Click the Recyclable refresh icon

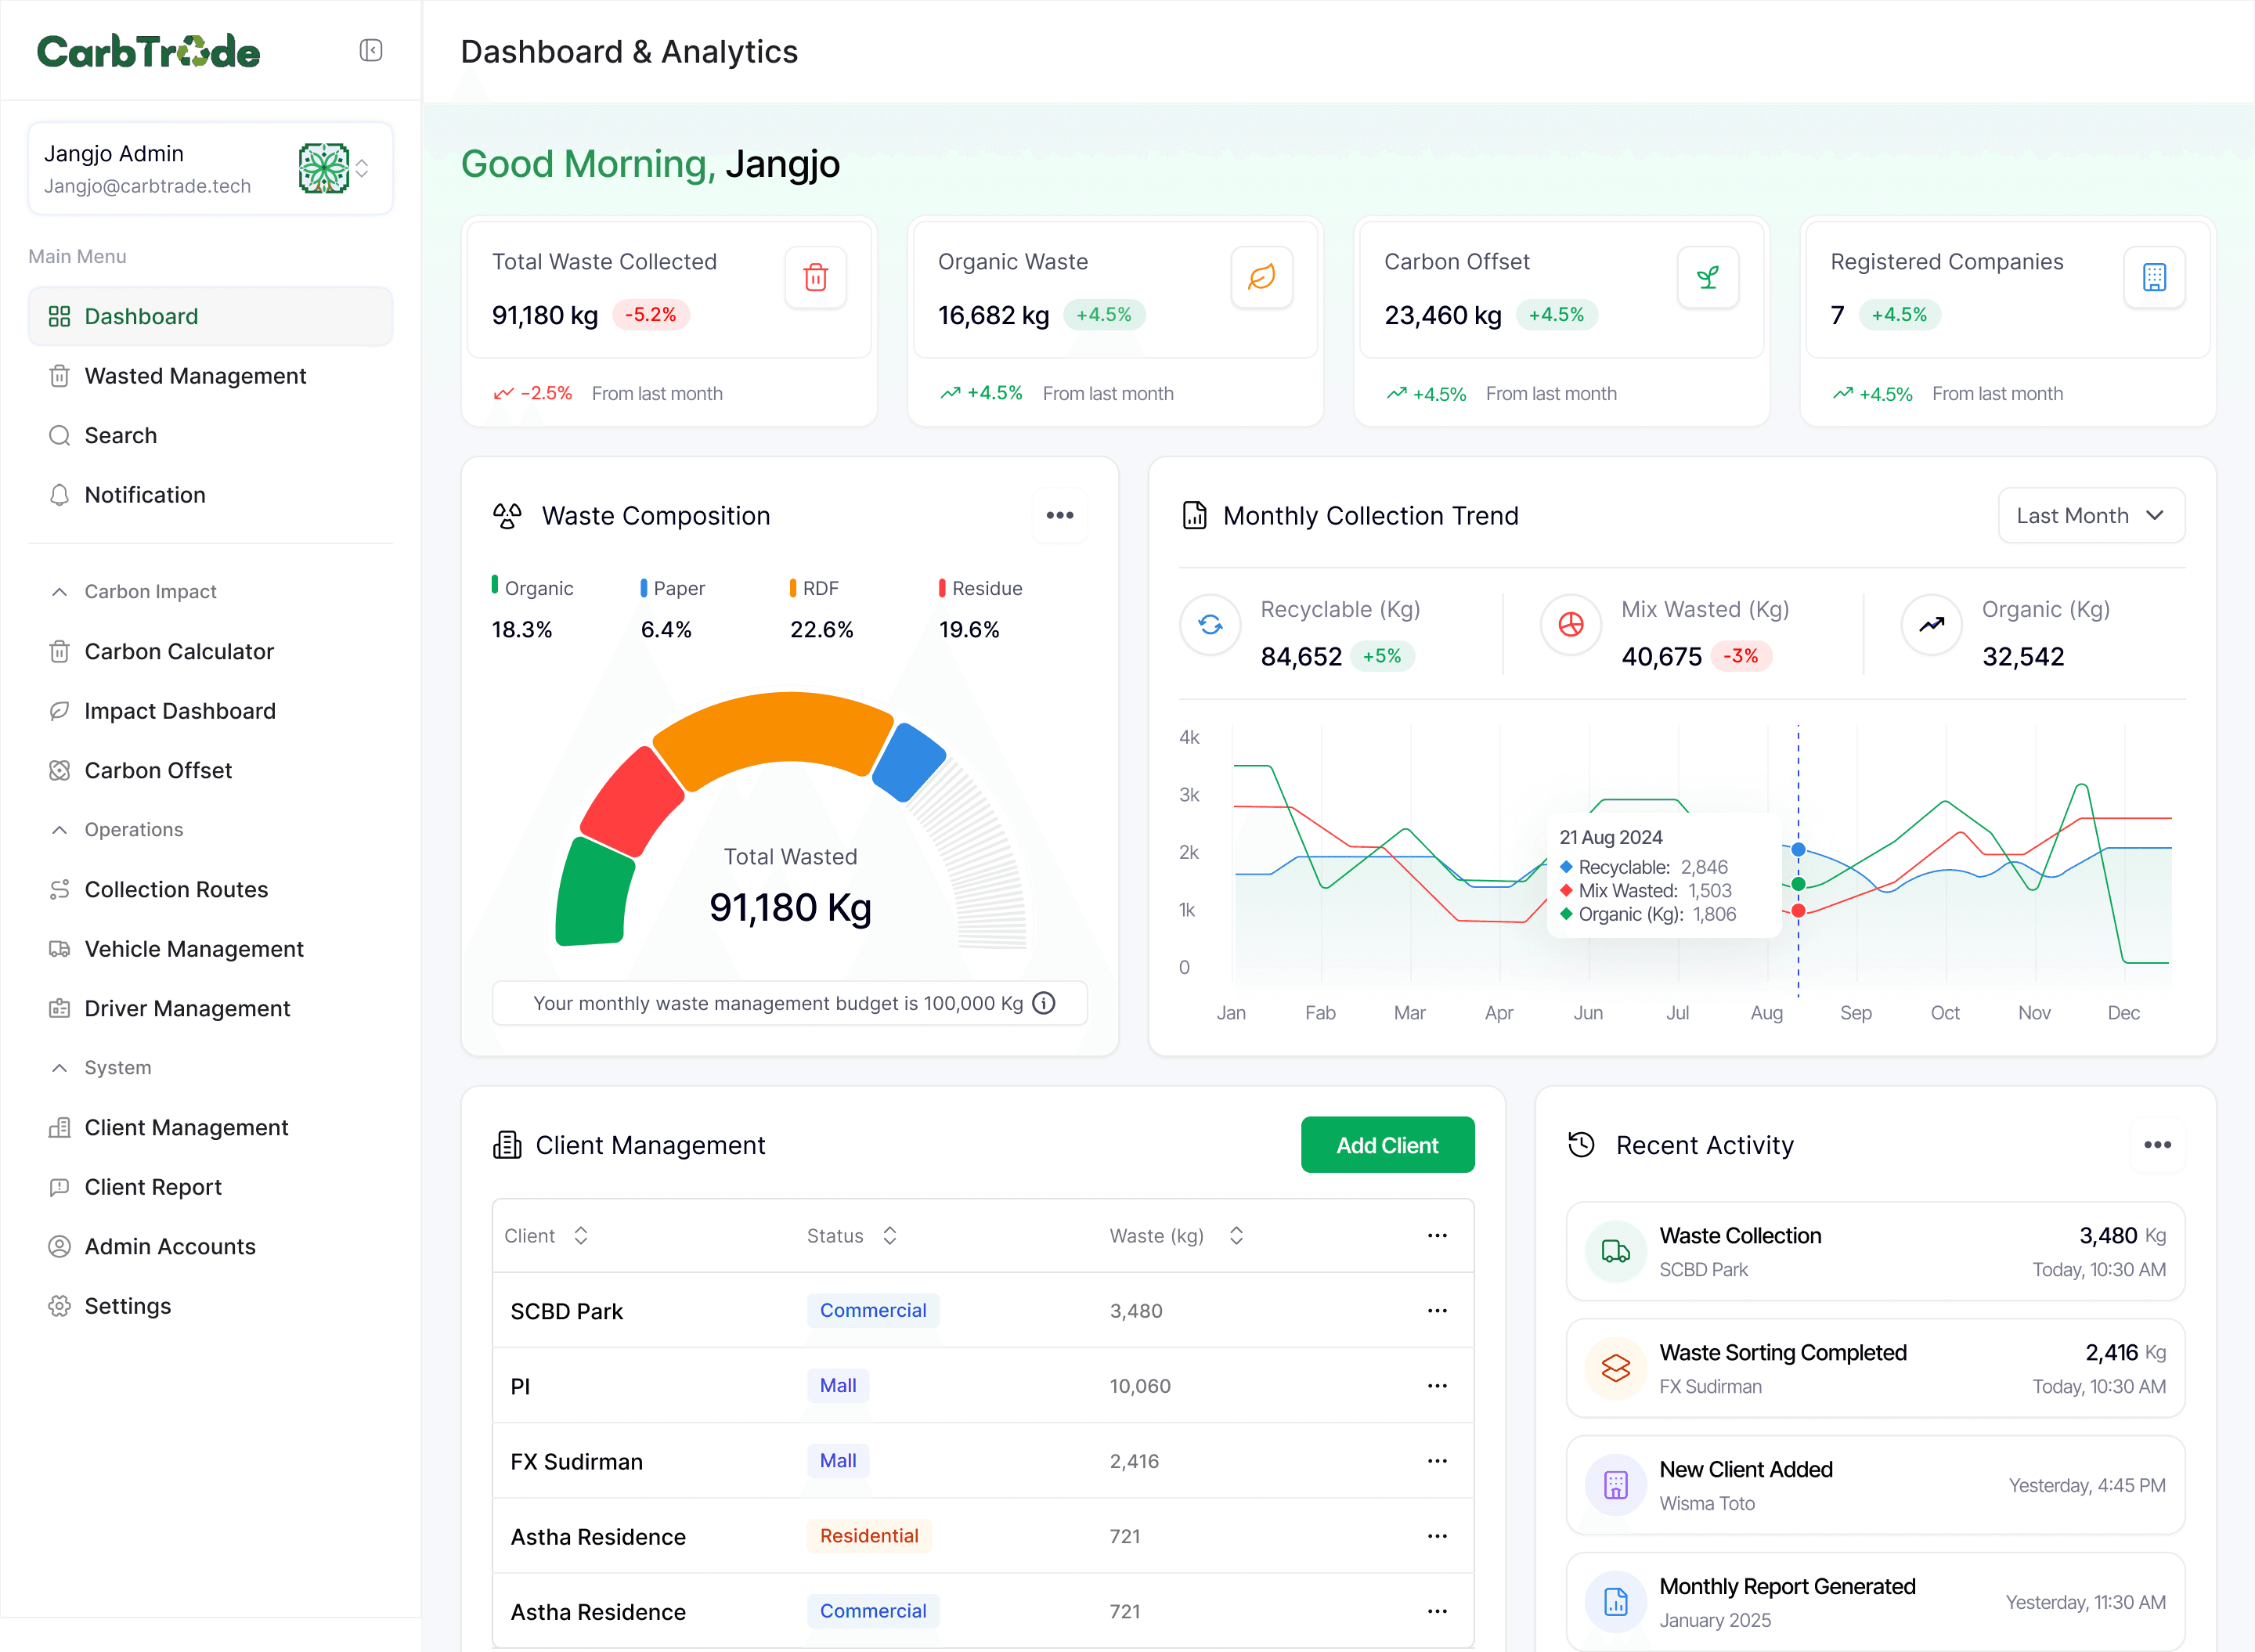[1210, 625]
